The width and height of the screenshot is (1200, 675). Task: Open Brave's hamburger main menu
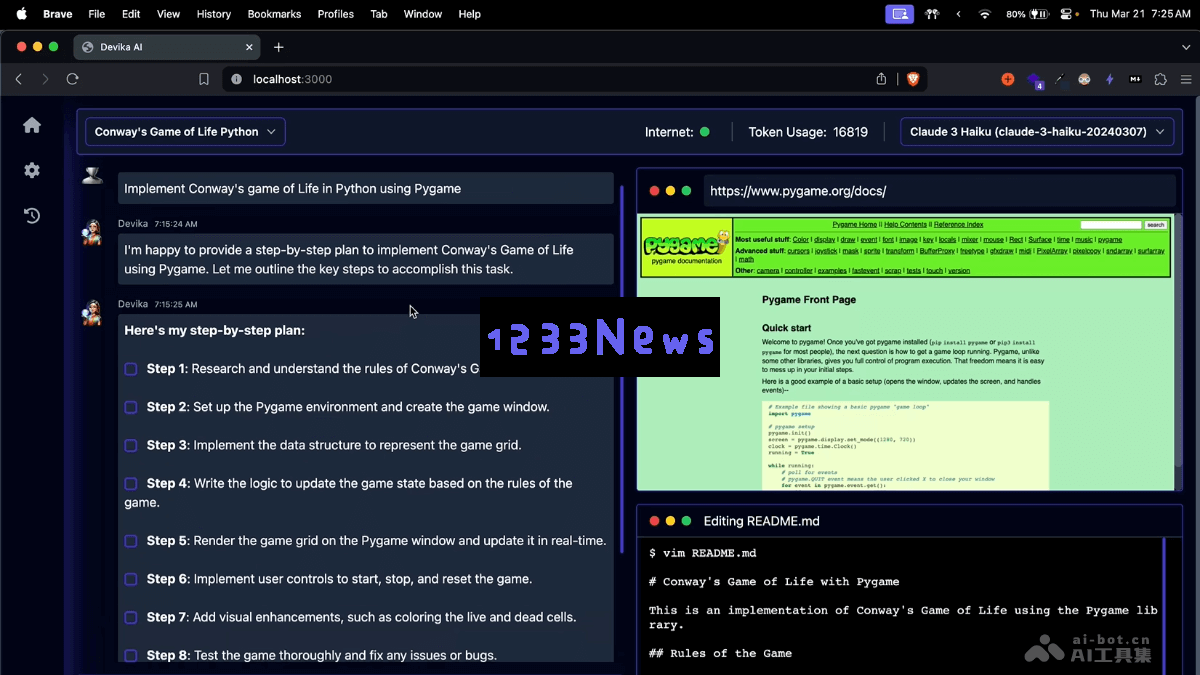1186,79
